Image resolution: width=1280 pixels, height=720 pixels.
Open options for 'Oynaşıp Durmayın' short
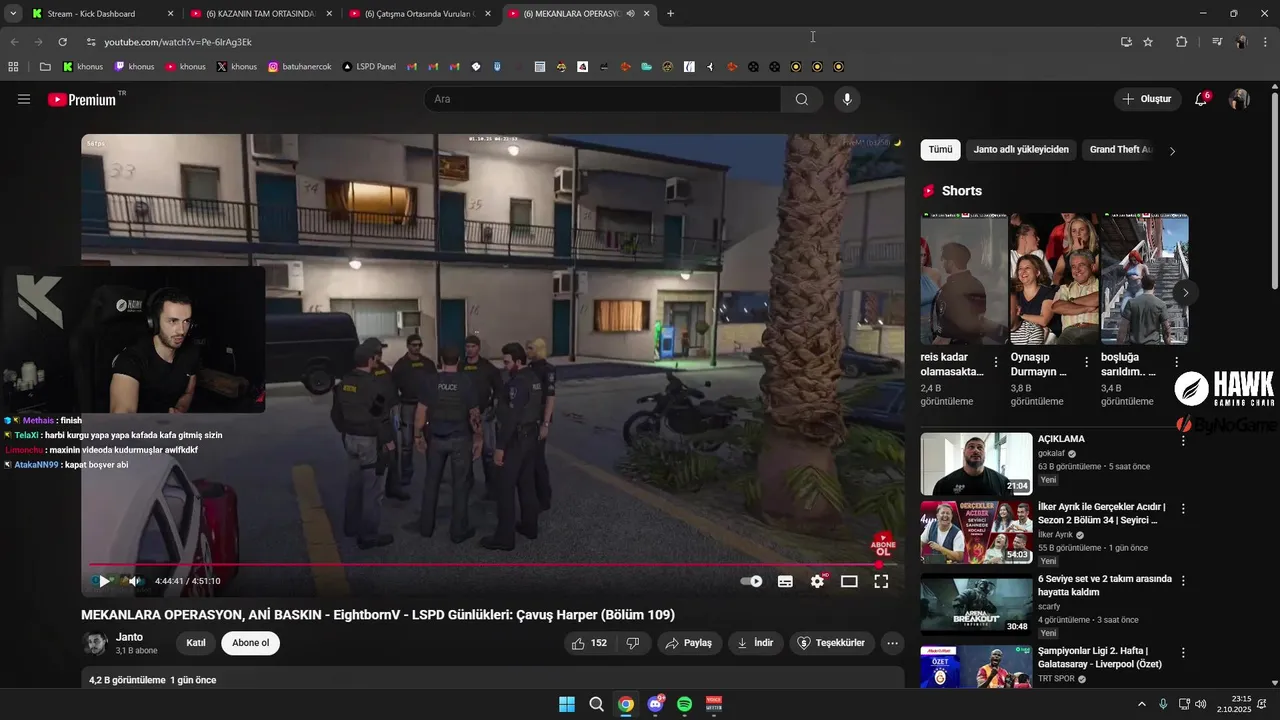click(1086, 362)
